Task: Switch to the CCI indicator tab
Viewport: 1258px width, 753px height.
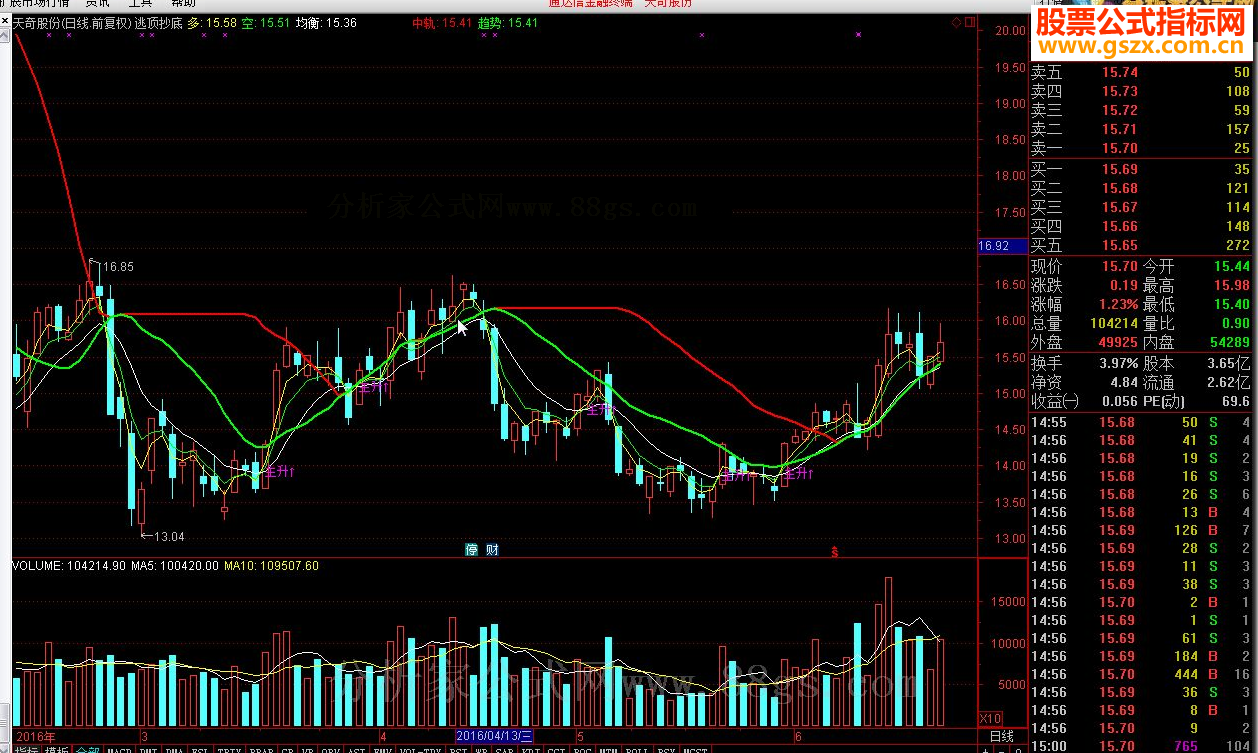Action: tap(556, 748)
